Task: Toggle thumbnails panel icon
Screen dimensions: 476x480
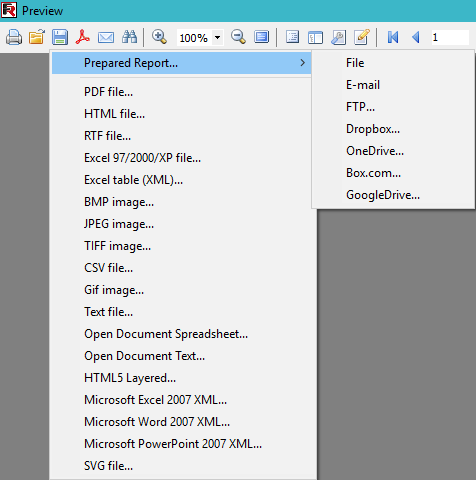Action: [315, 37]
